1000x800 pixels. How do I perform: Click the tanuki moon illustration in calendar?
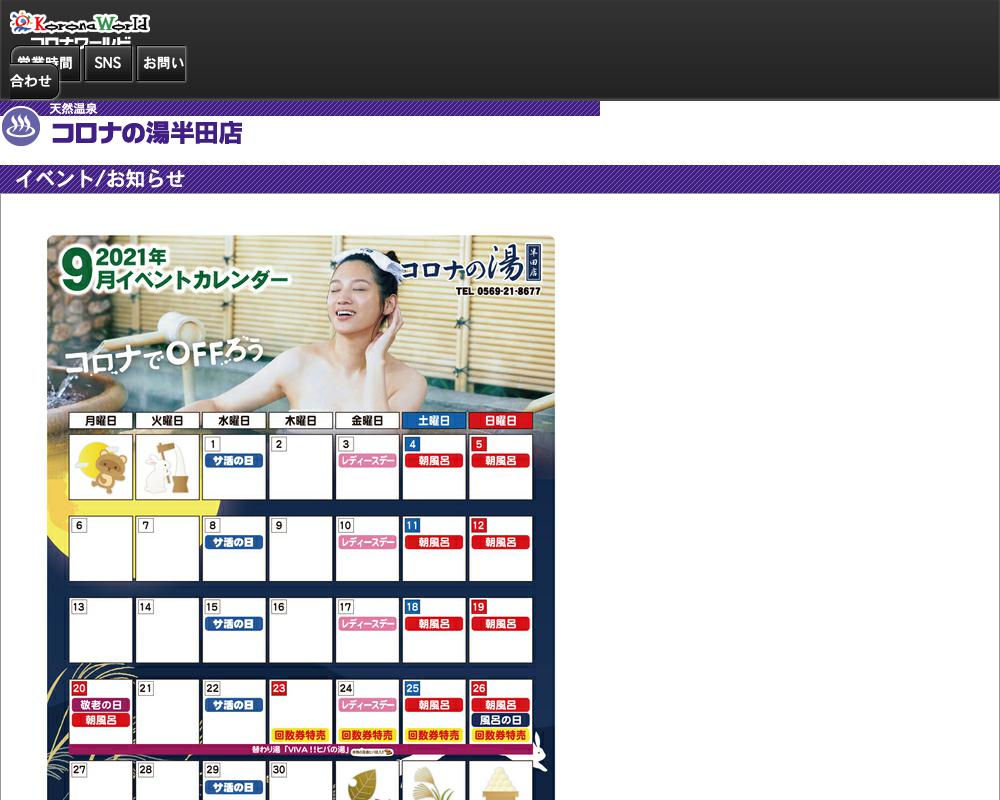100,466
